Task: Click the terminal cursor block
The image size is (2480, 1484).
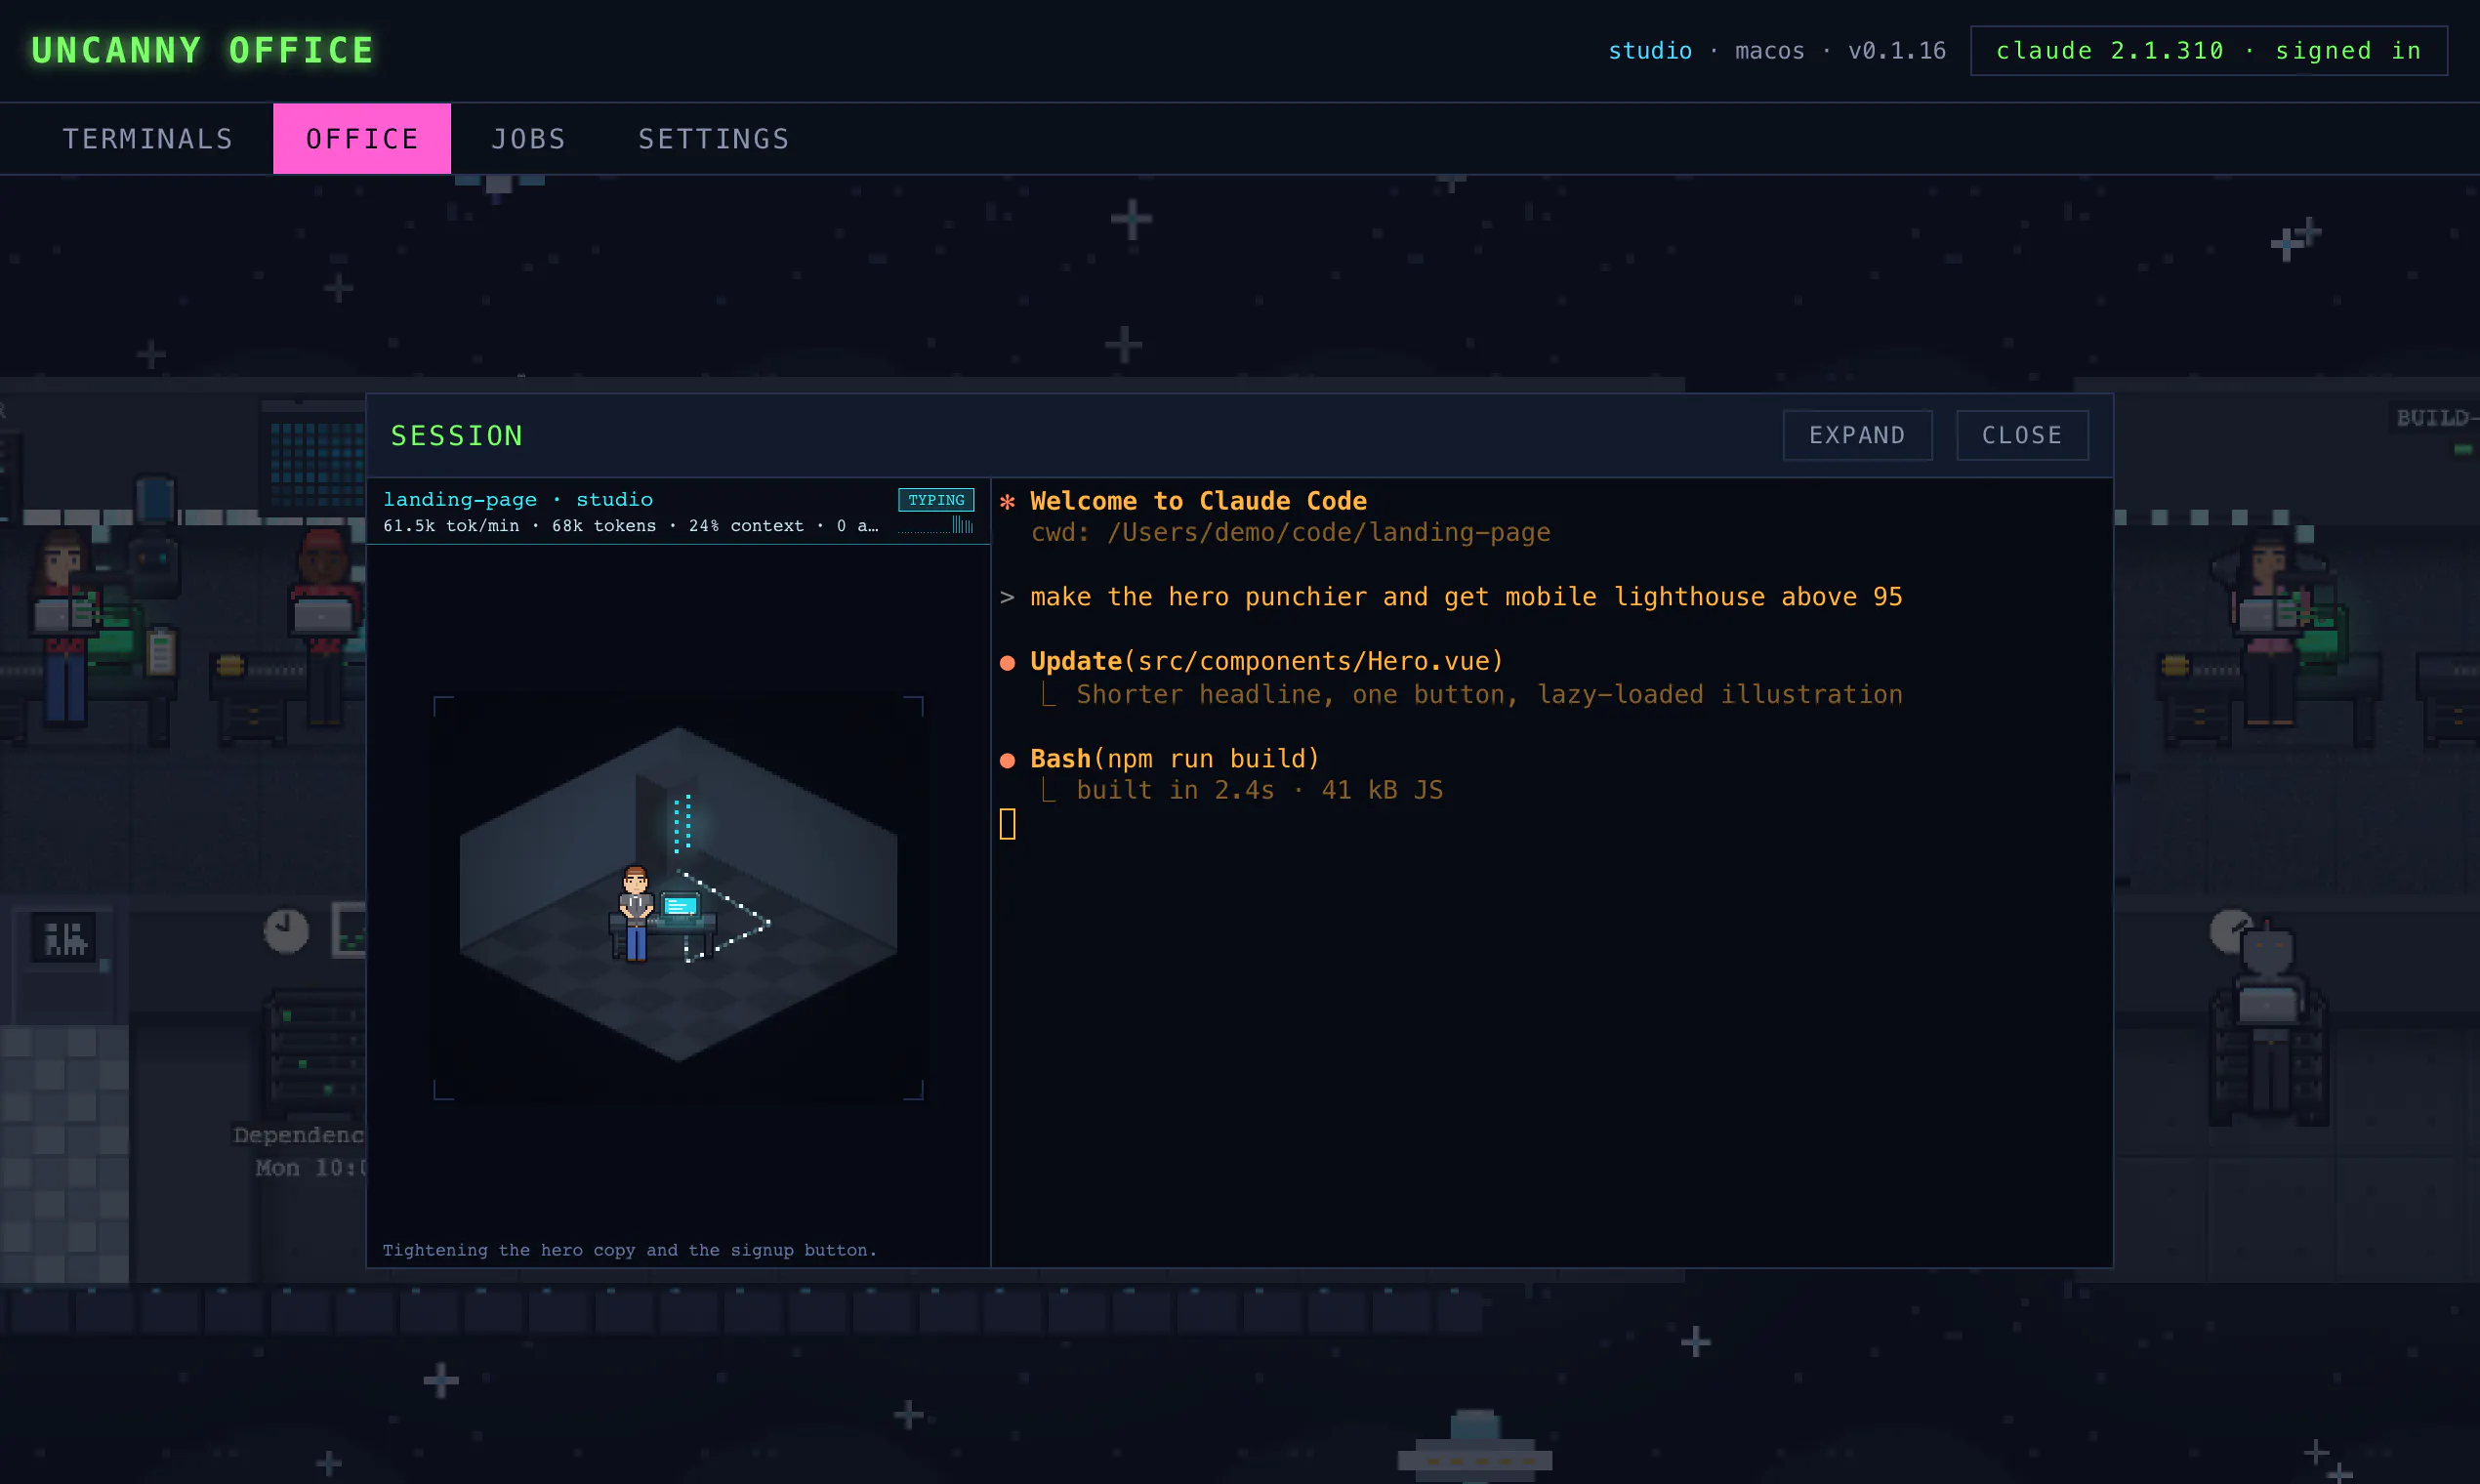Action: pos(1008,824)
